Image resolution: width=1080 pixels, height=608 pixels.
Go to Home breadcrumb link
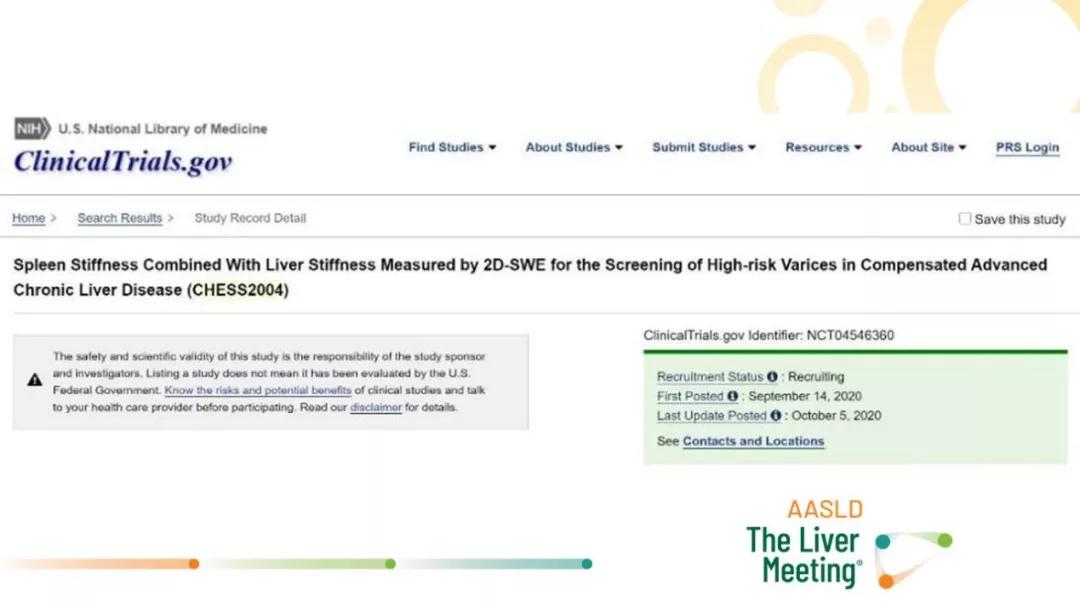pyautogui.click(x=28, y=218)
